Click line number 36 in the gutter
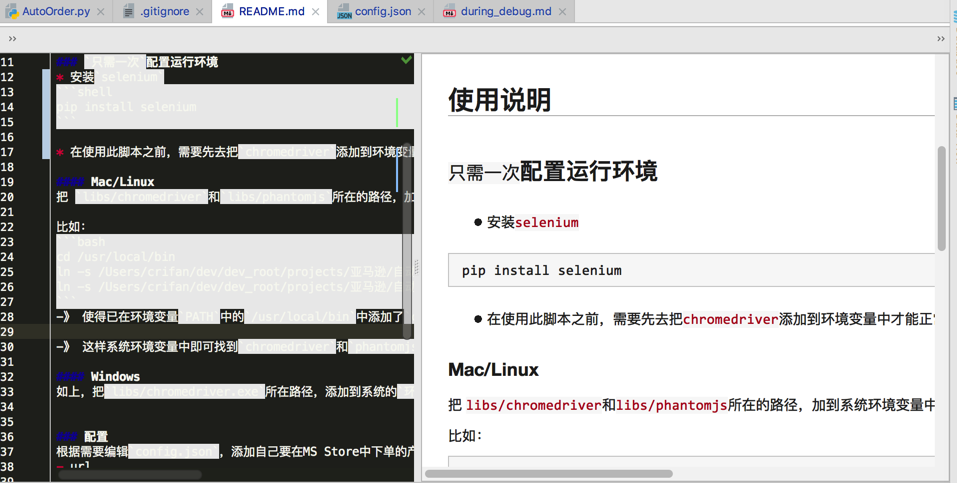This screenshot has width=957, height=483. (7, 437)
